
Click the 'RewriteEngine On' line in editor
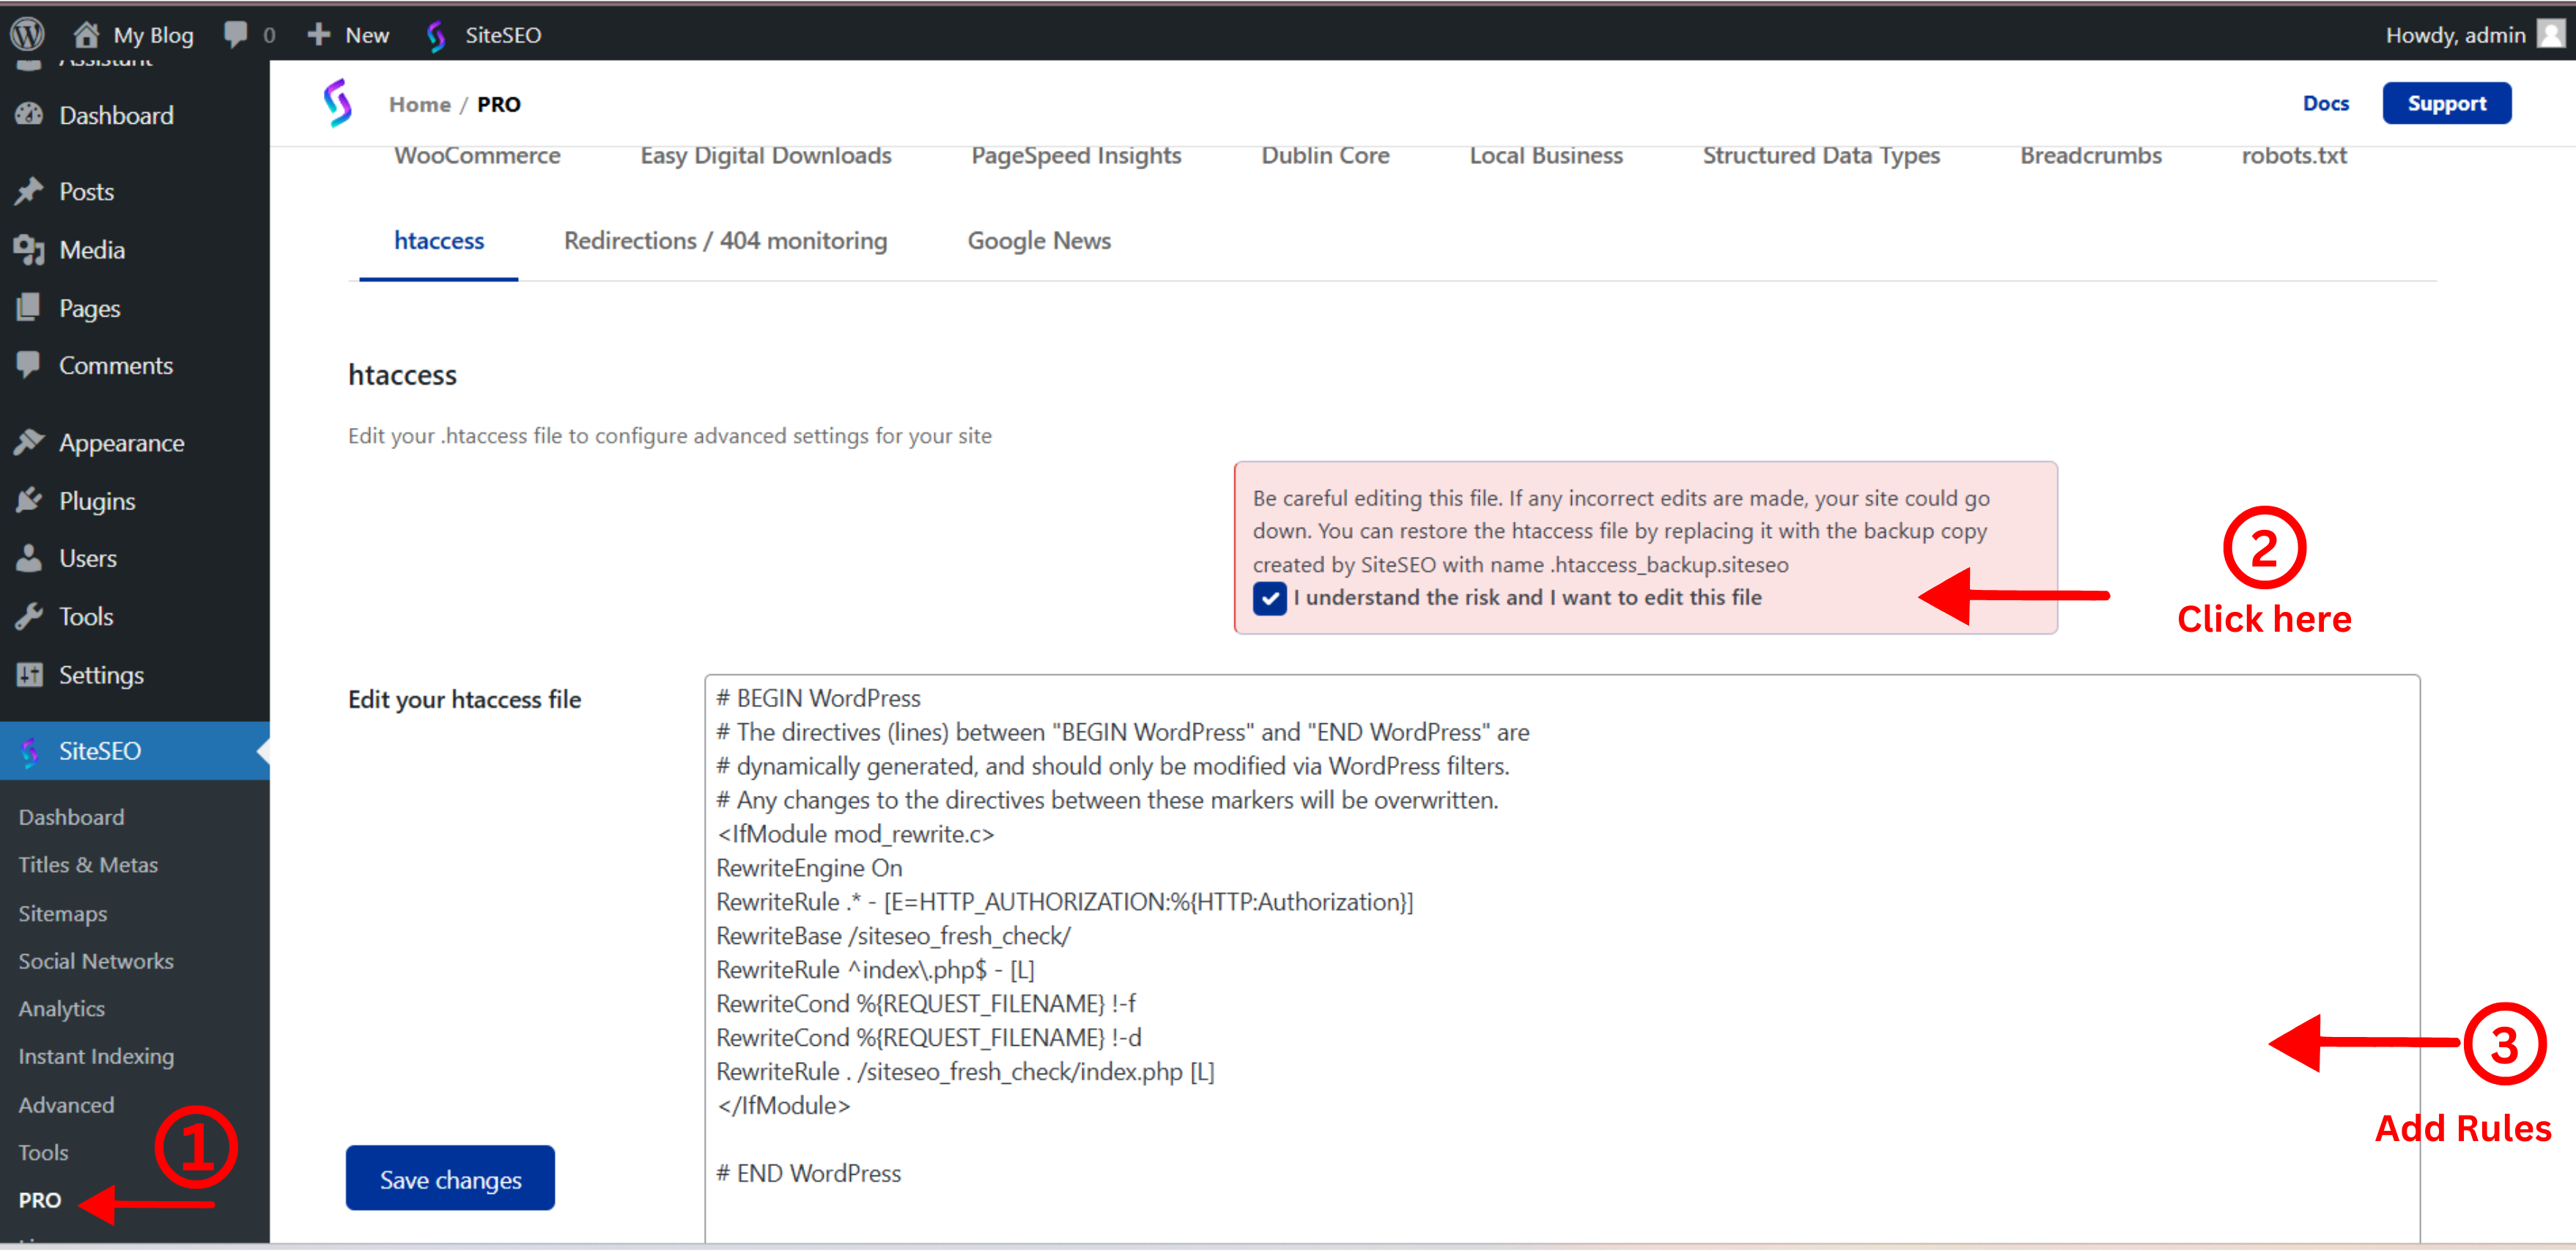pyautogui.click(x=809, y=868)
